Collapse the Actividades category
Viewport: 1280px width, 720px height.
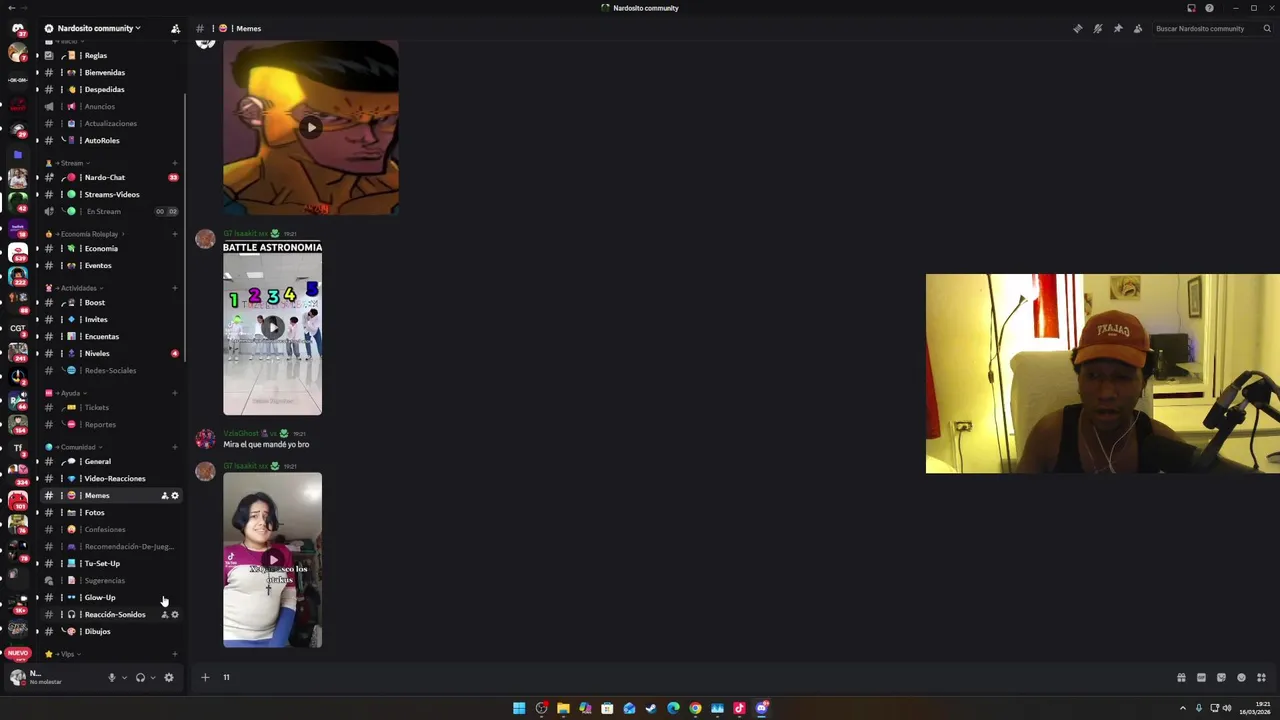tap(74, 288)
